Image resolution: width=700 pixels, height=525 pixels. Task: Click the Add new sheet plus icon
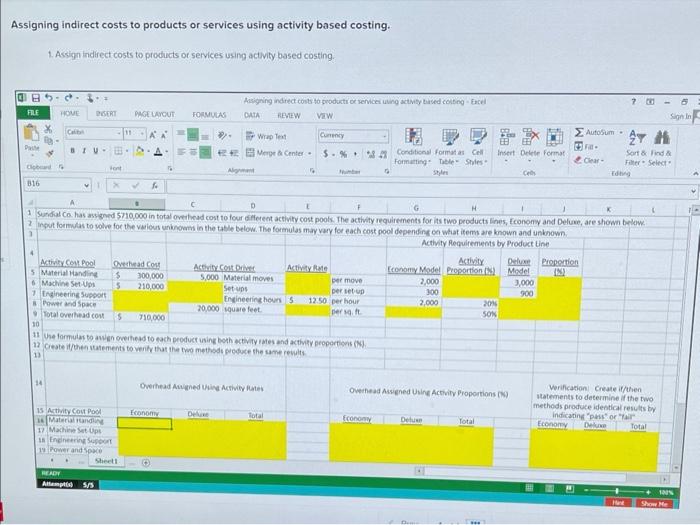click(146, 463)
